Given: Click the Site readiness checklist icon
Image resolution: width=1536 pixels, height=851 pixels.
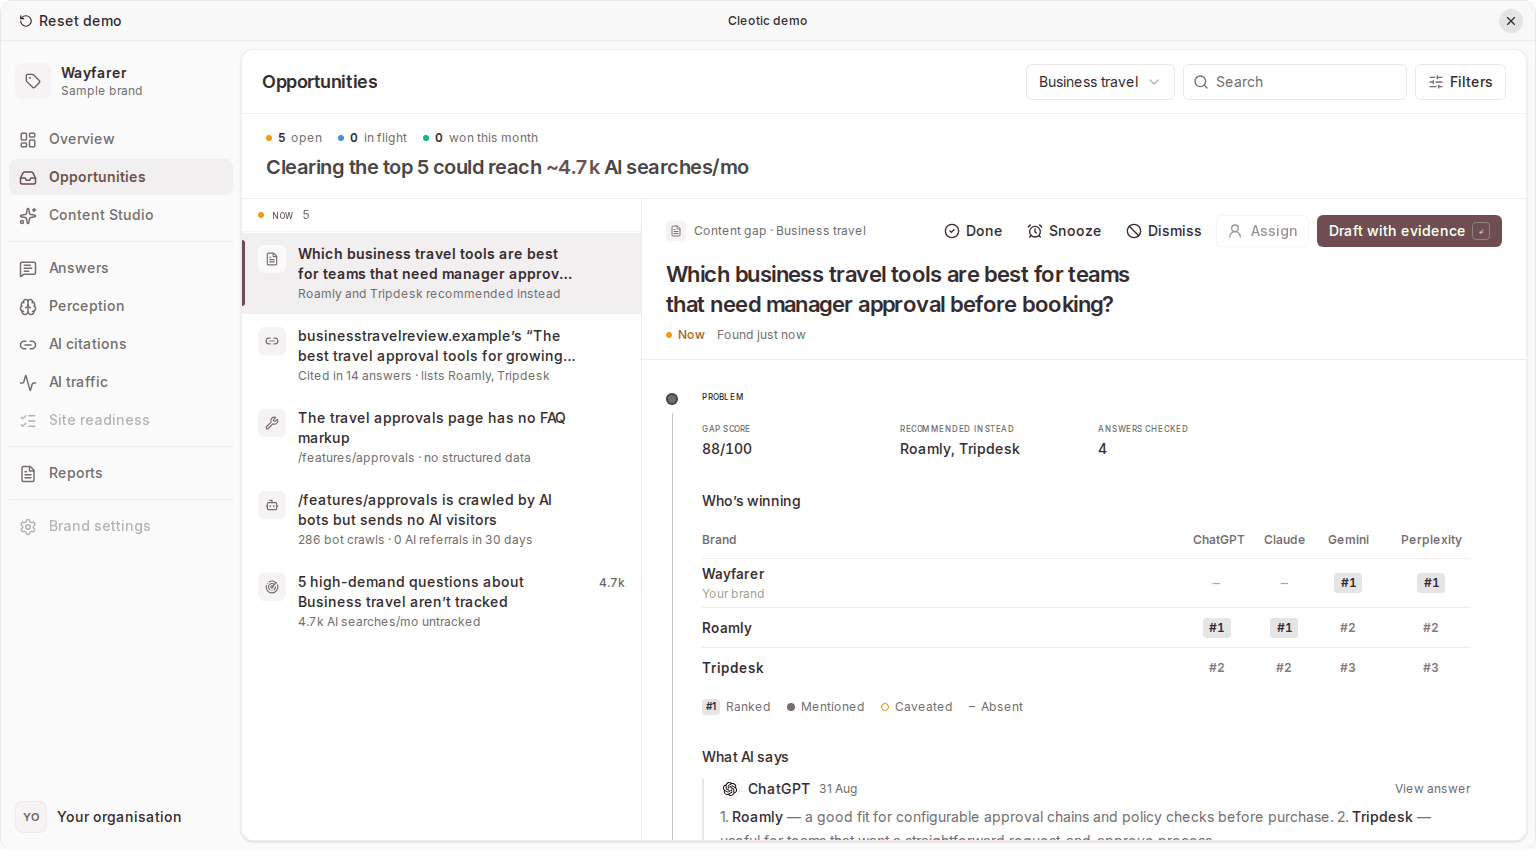Looking at the screenshot, I should [x=28, y=420].
